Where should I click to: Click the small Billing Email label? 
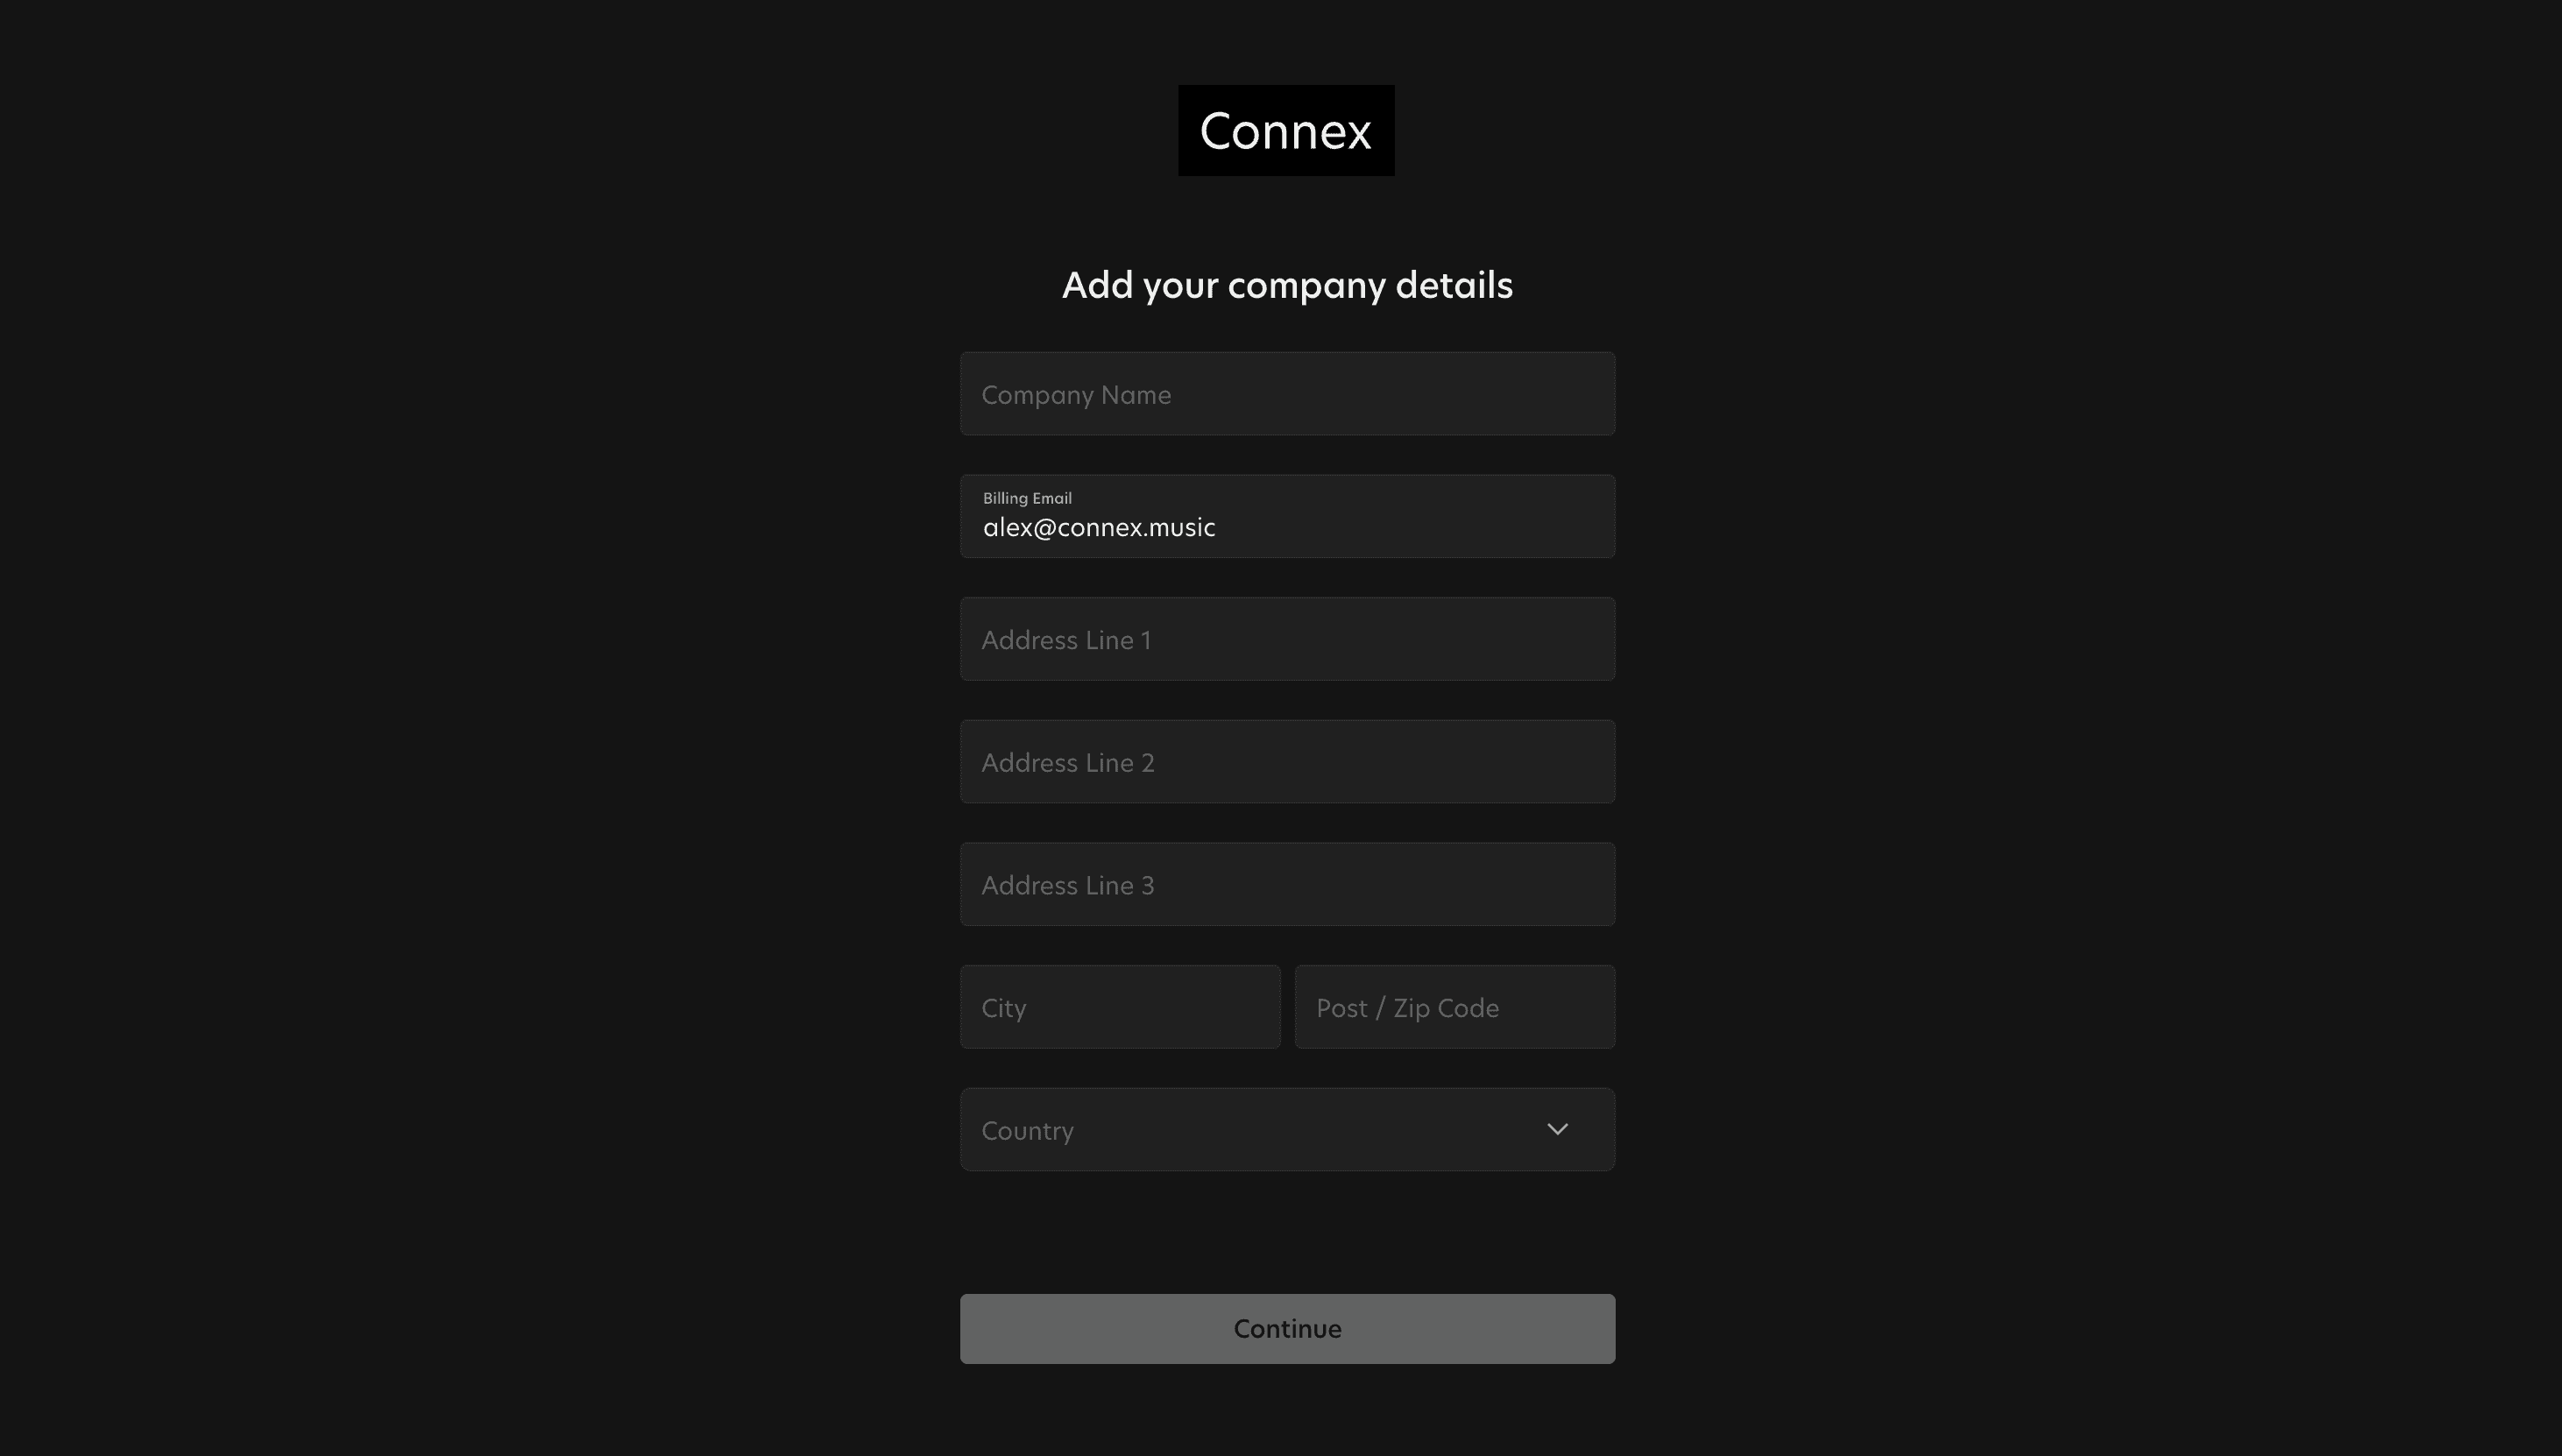pyautogui.click(x=1026, y=498)
